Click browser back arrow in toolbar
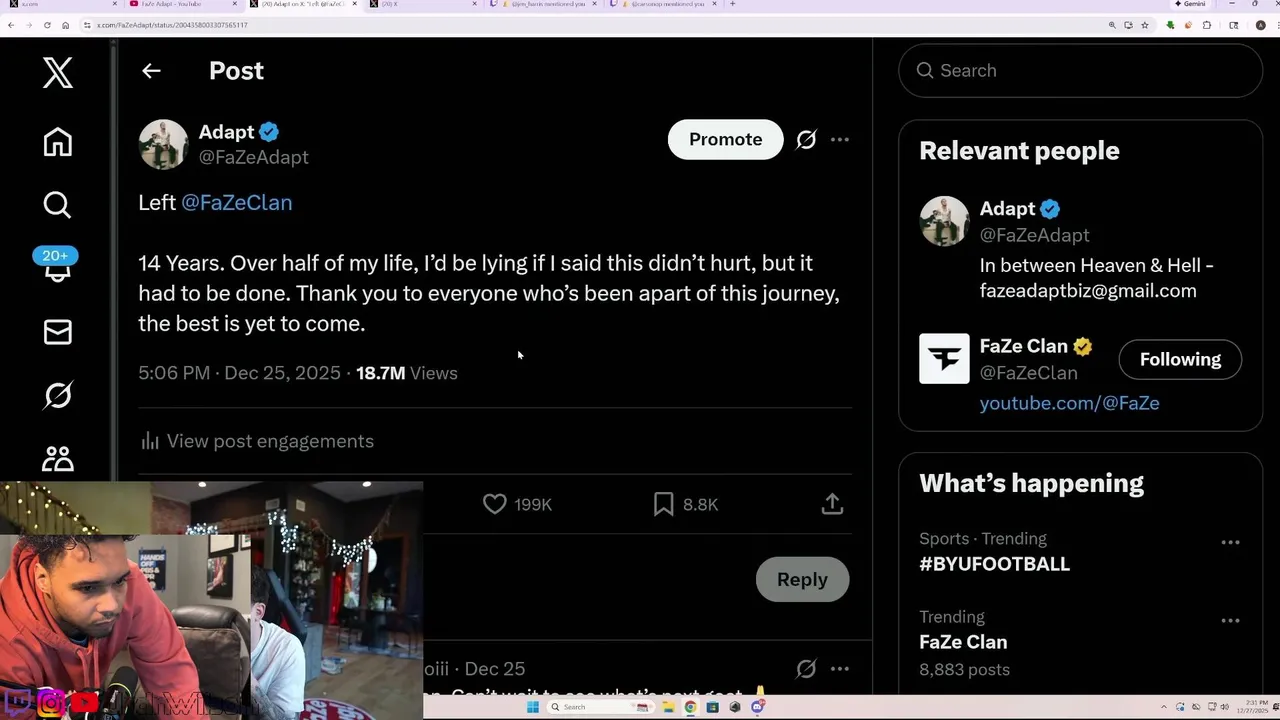Image resolution: width=1280 pixels, height=720 pixels. pyautogui.click(x=11, y=25)
